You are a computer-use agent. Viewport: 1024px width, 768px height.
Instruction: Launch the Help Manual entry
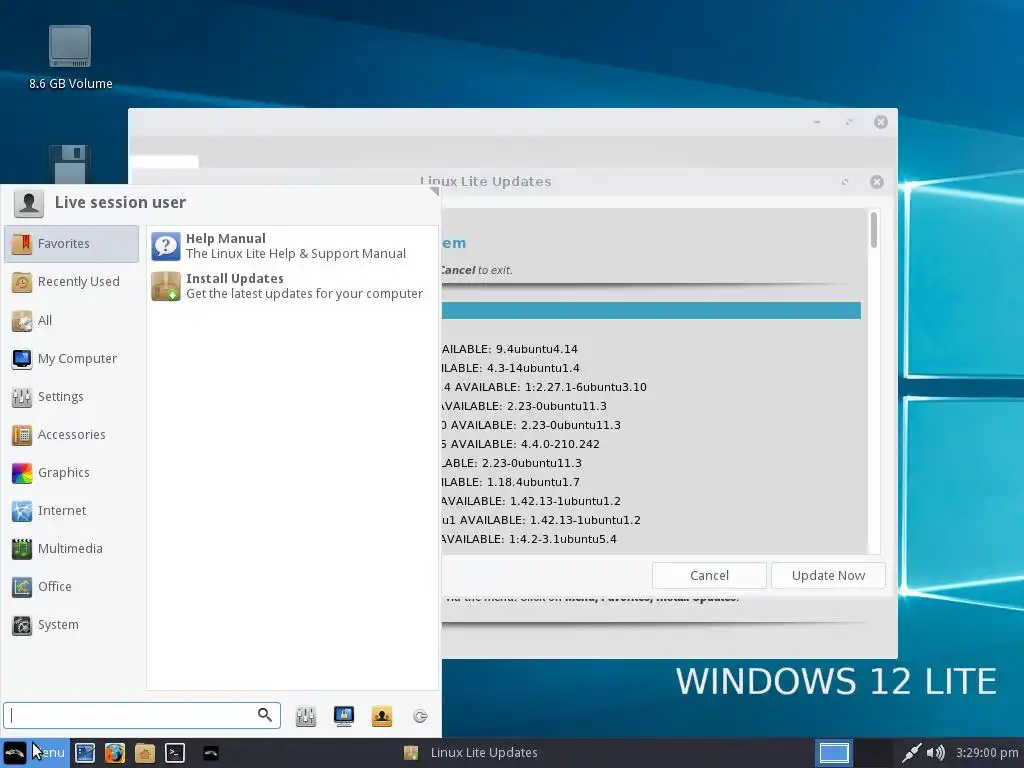[x=293, y=246]
